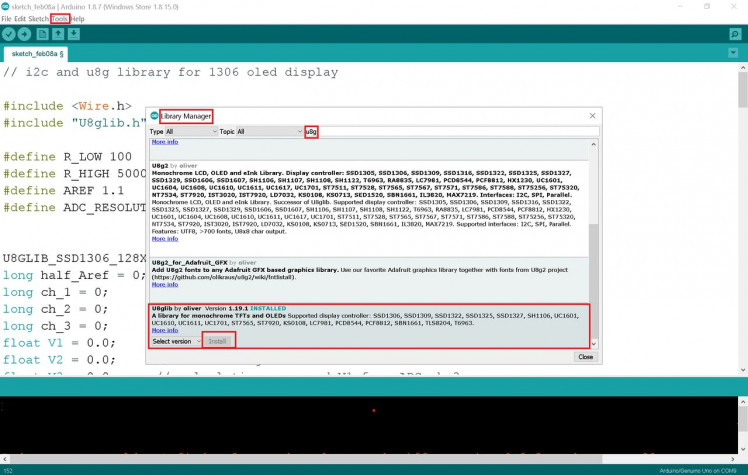The image size is (748, 475).
Task: Click the code line 'float V2 = 0.0;'
Action: [x=59, y=360]
